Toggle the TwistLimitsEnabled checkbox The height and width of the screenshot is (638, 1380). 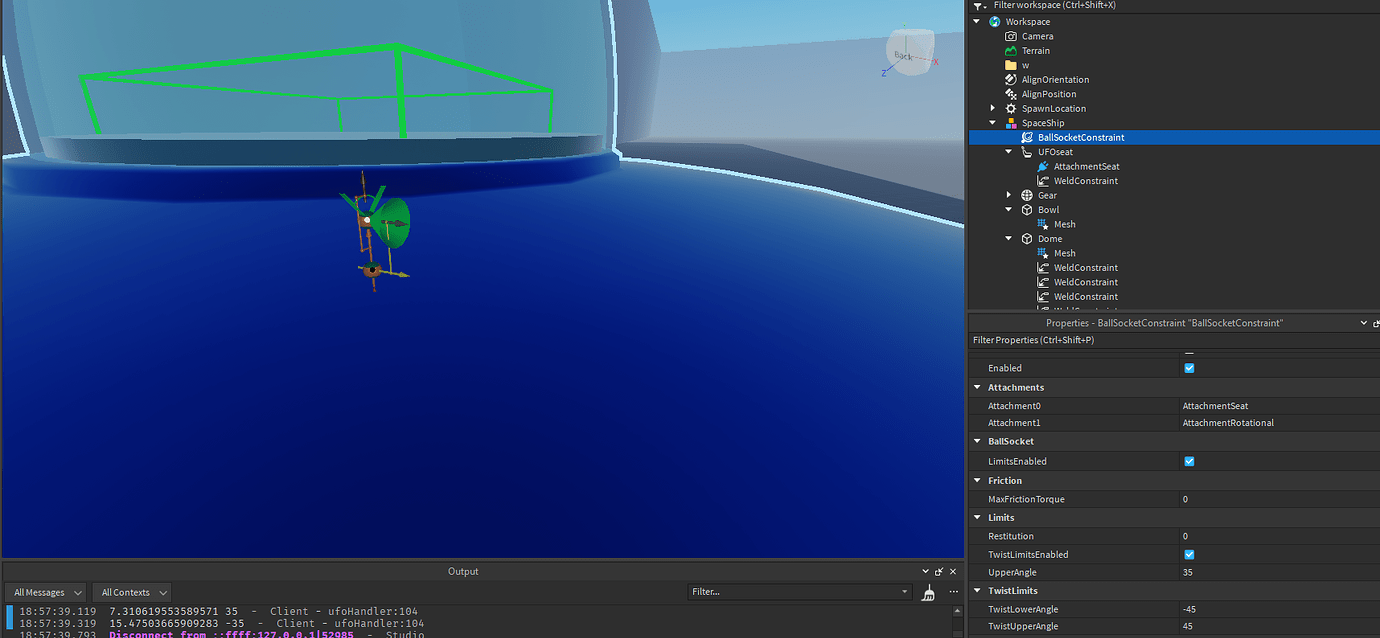pos(1189,554)
